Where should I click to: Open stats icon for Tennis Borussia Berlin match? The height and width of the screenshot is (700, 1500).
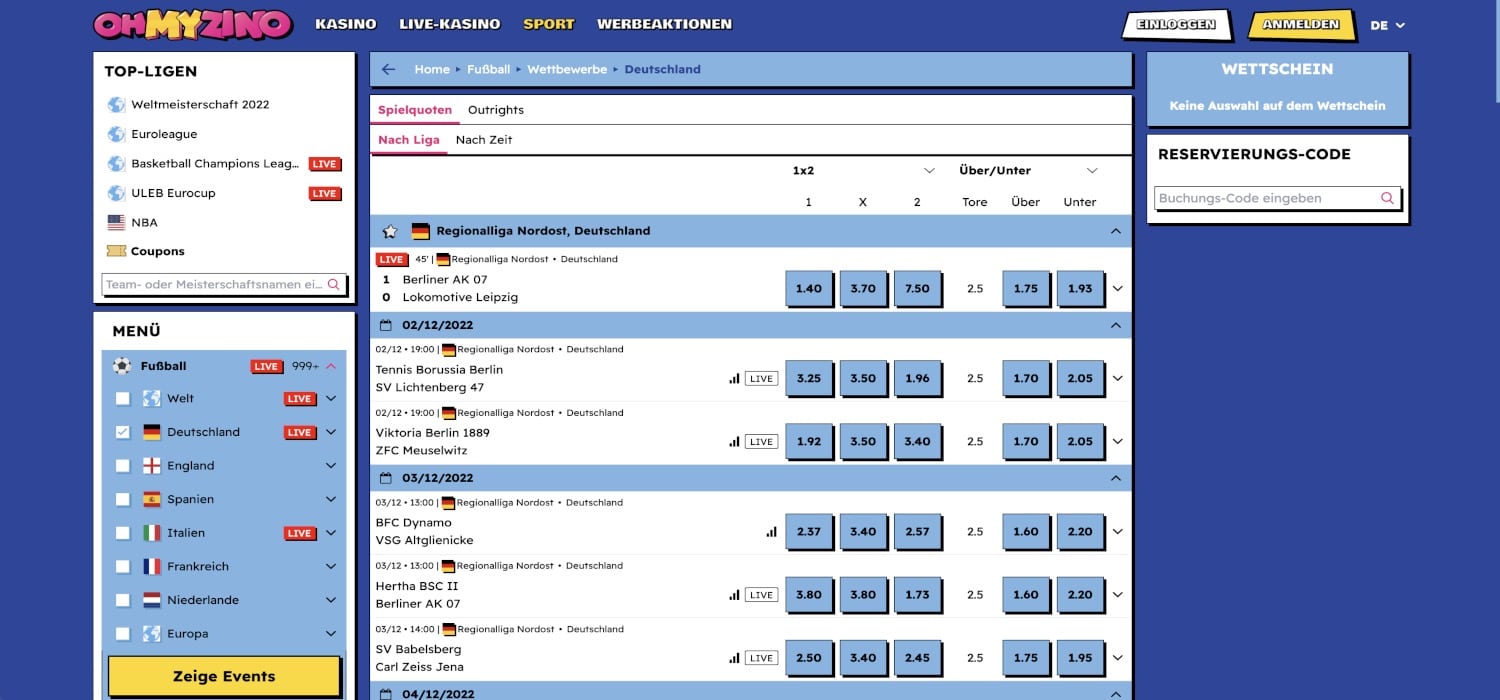(735, 378)
